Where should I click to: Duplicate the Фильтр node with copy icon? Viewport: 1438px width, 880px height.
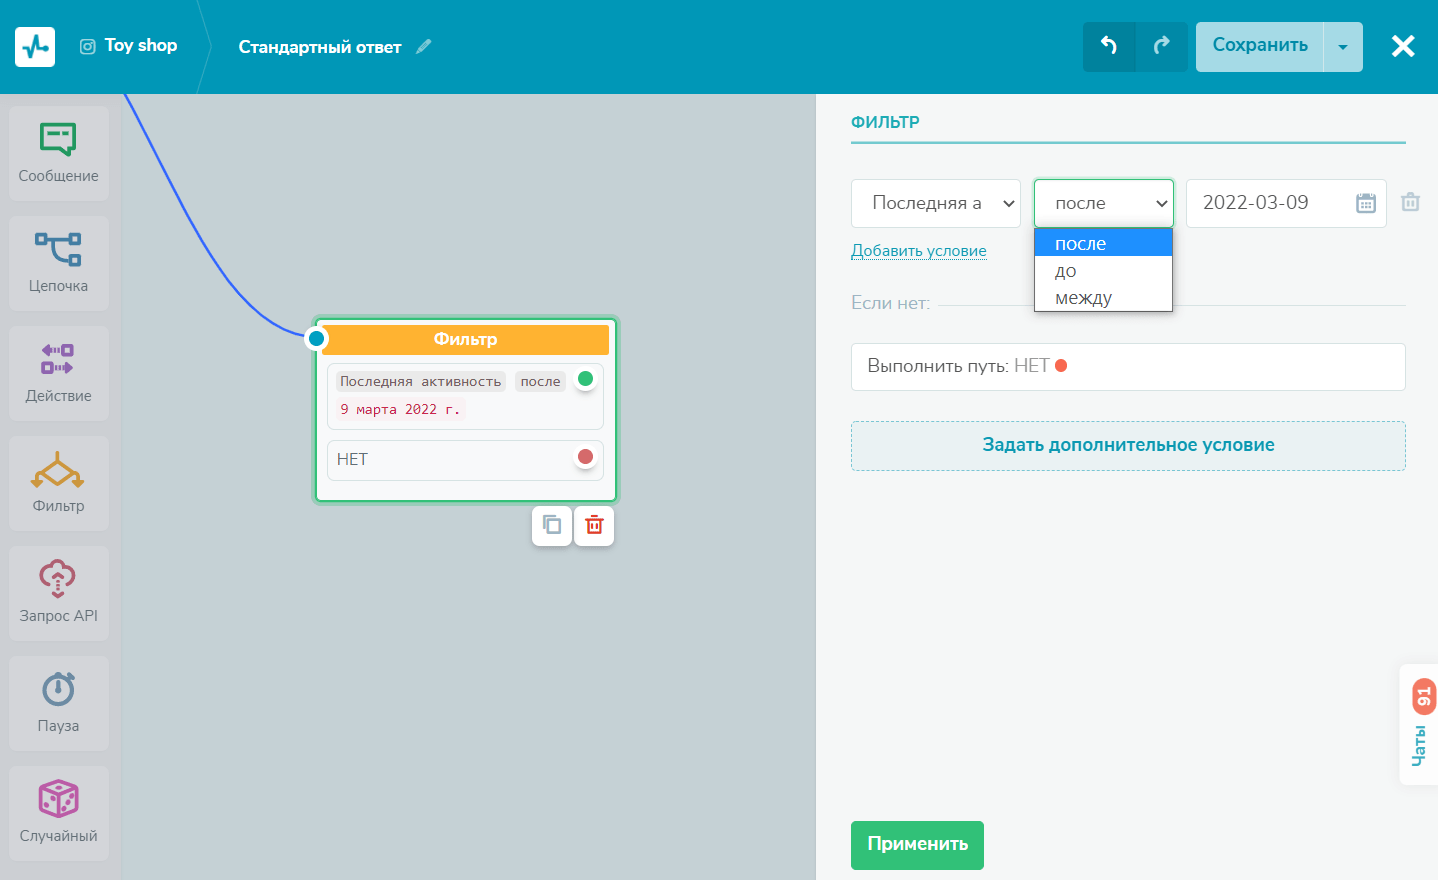(552, 525)
